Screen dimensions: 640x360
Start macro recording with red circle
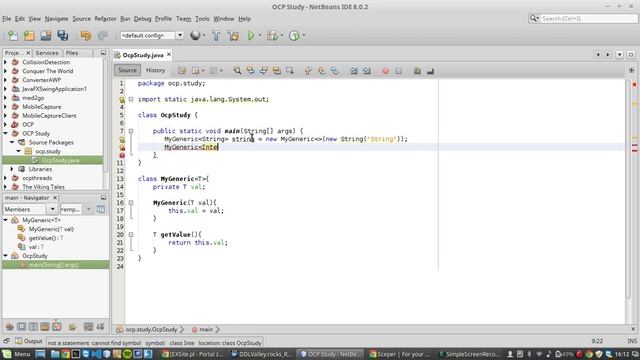point(385,71)
